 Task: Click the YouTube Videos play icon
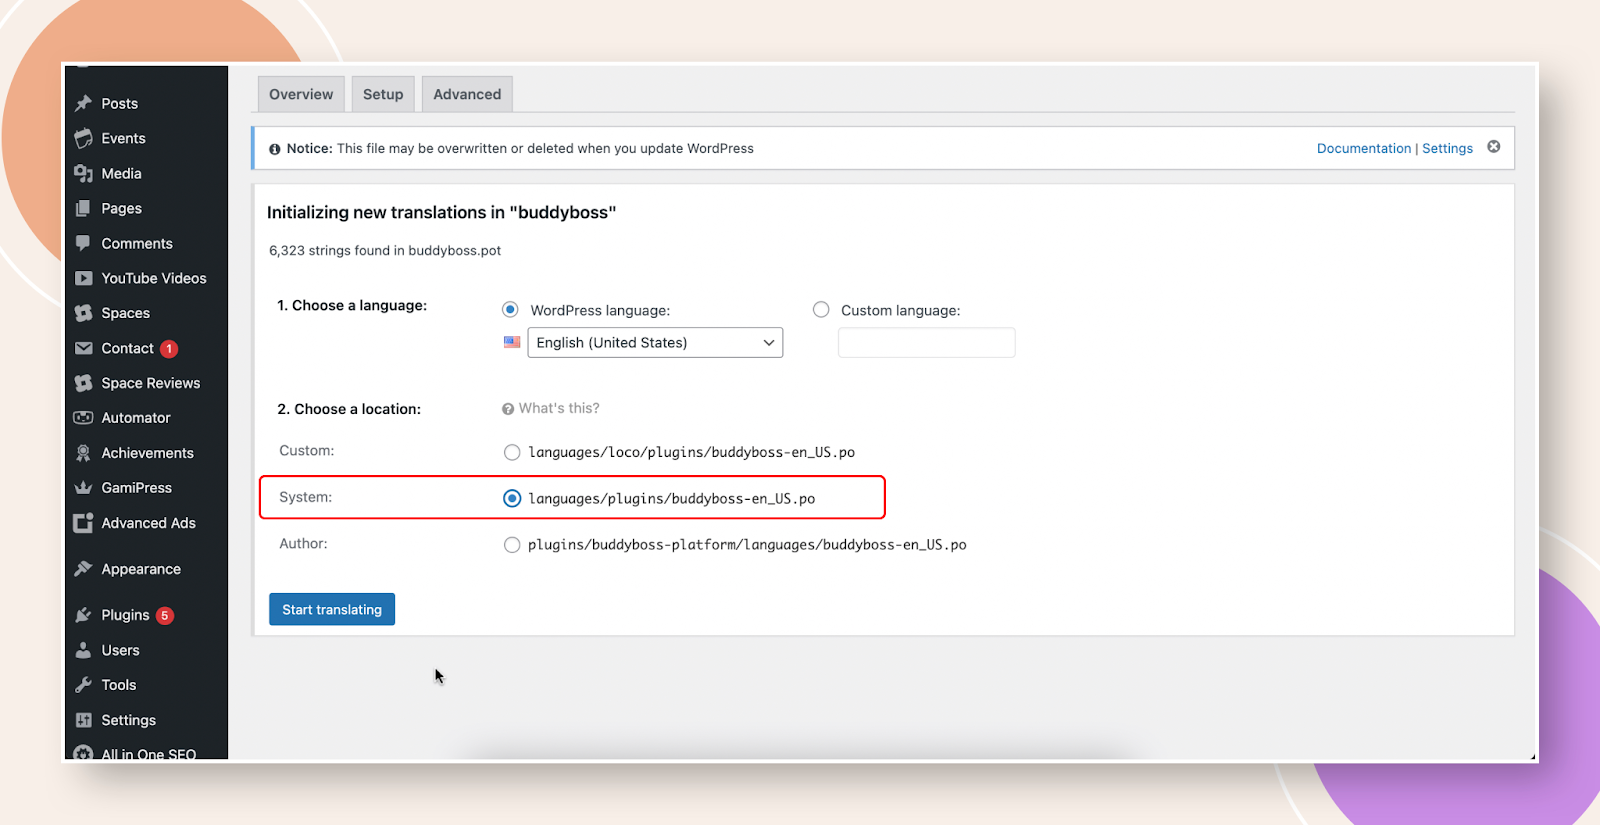84,278
